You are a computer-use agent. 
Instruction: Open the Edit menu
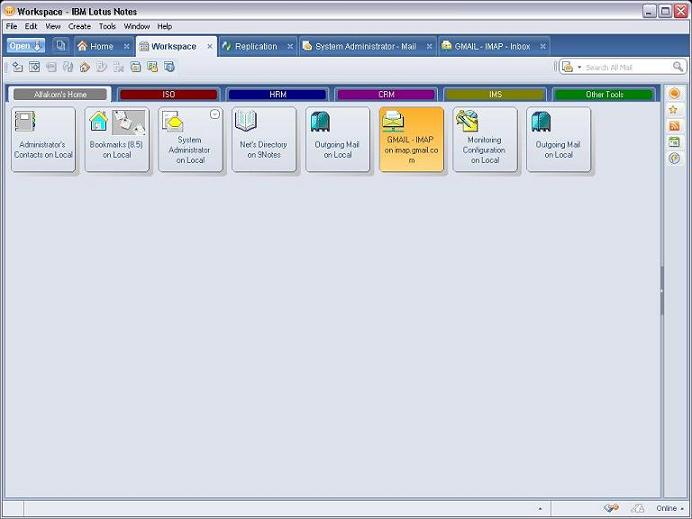(x=31, y=26)
